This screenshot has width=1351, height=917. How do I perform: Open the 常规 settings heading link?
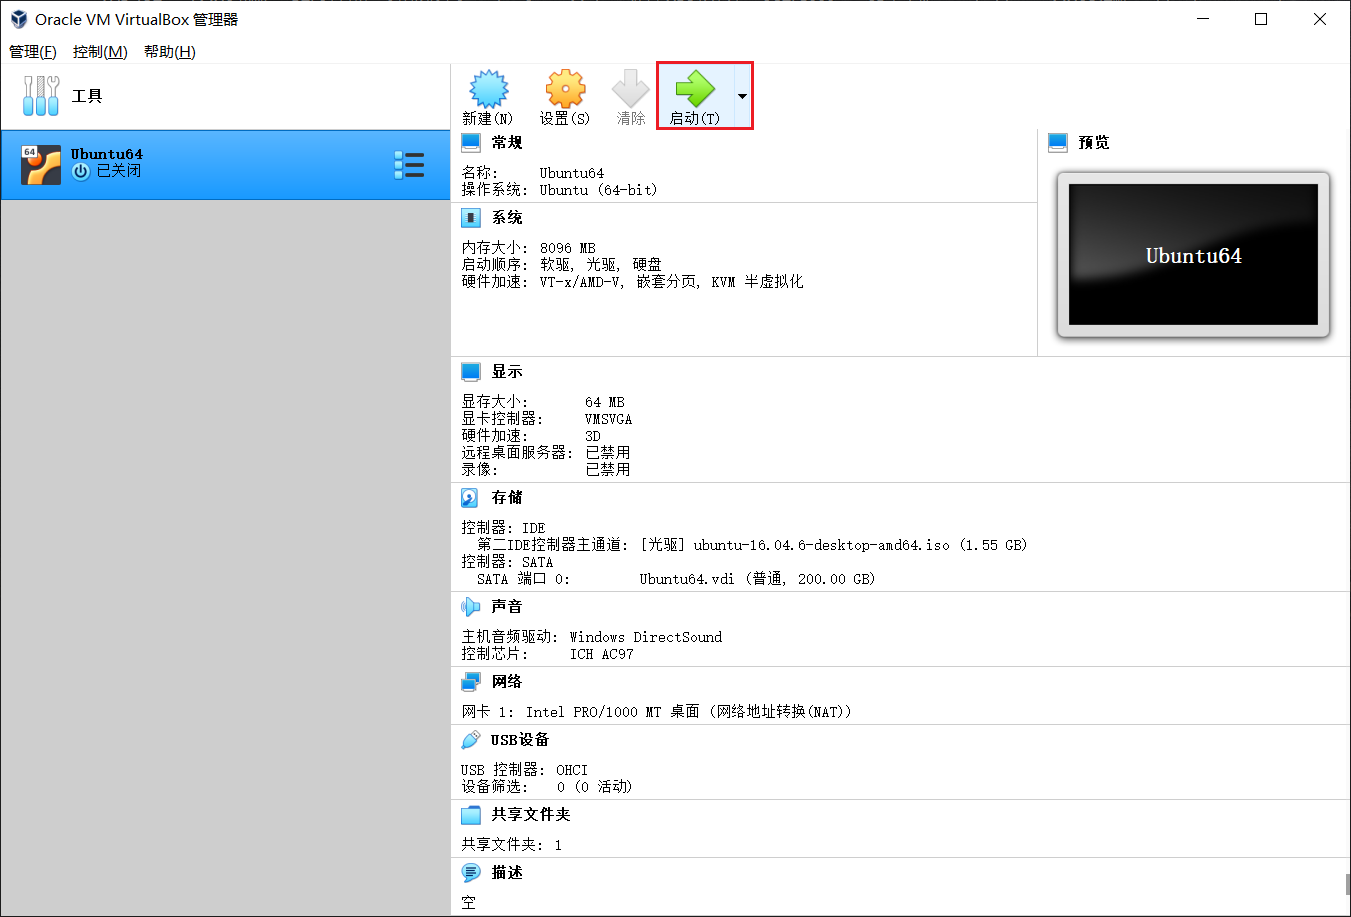(x=507, y=143)
